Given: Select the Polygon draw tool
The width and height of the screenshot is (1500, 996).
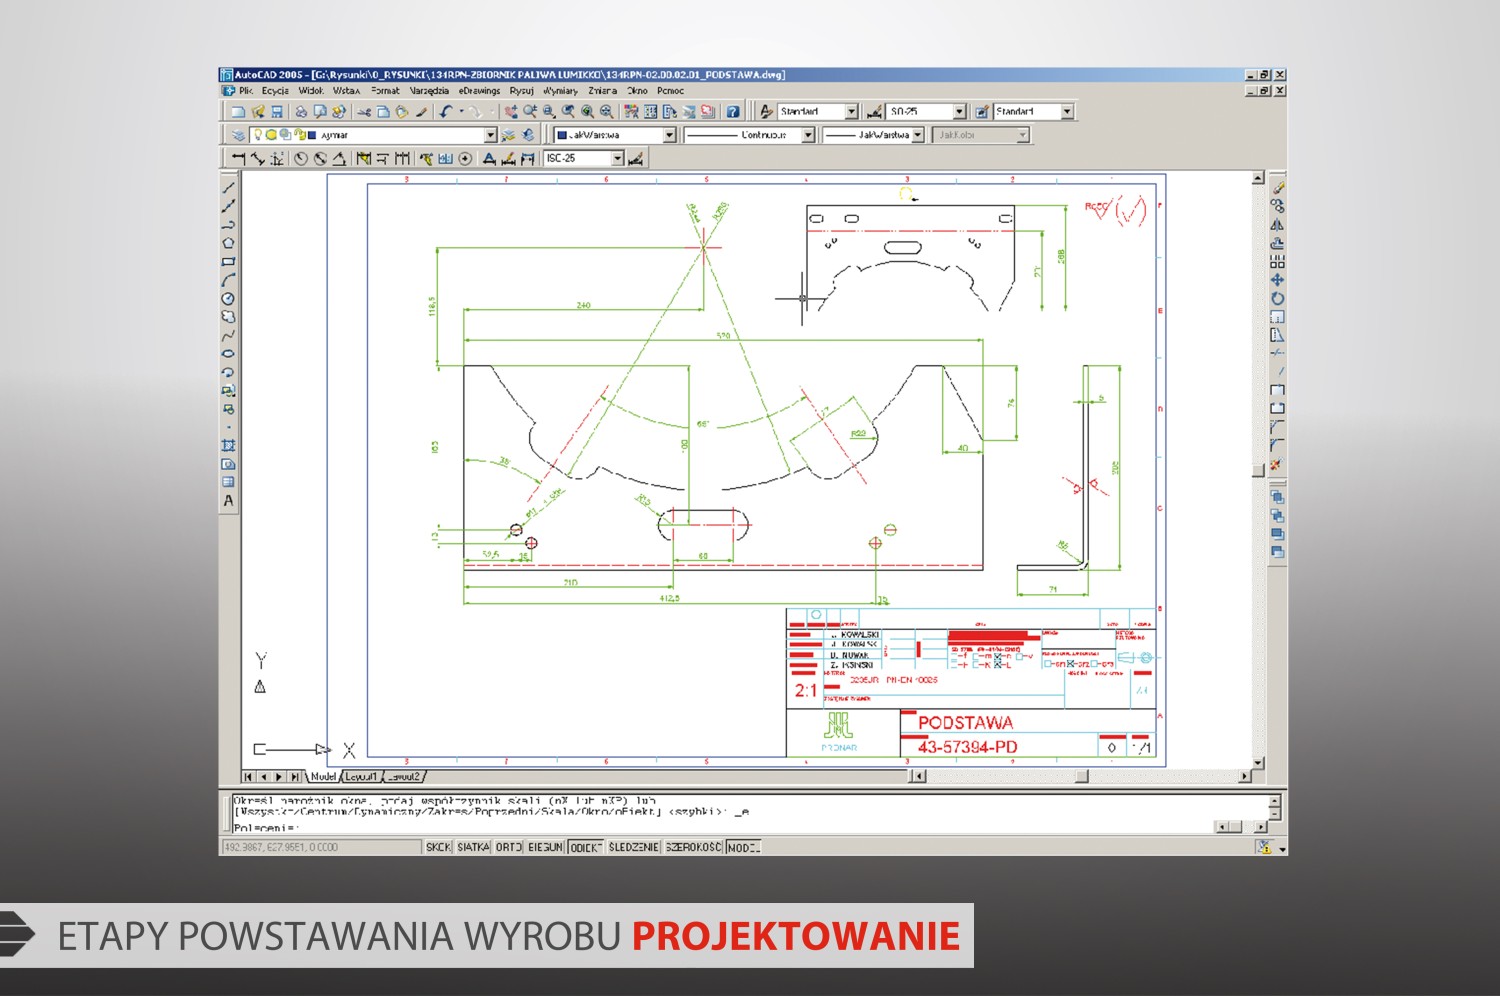Looking at the screenshot, I should (228, 242).
